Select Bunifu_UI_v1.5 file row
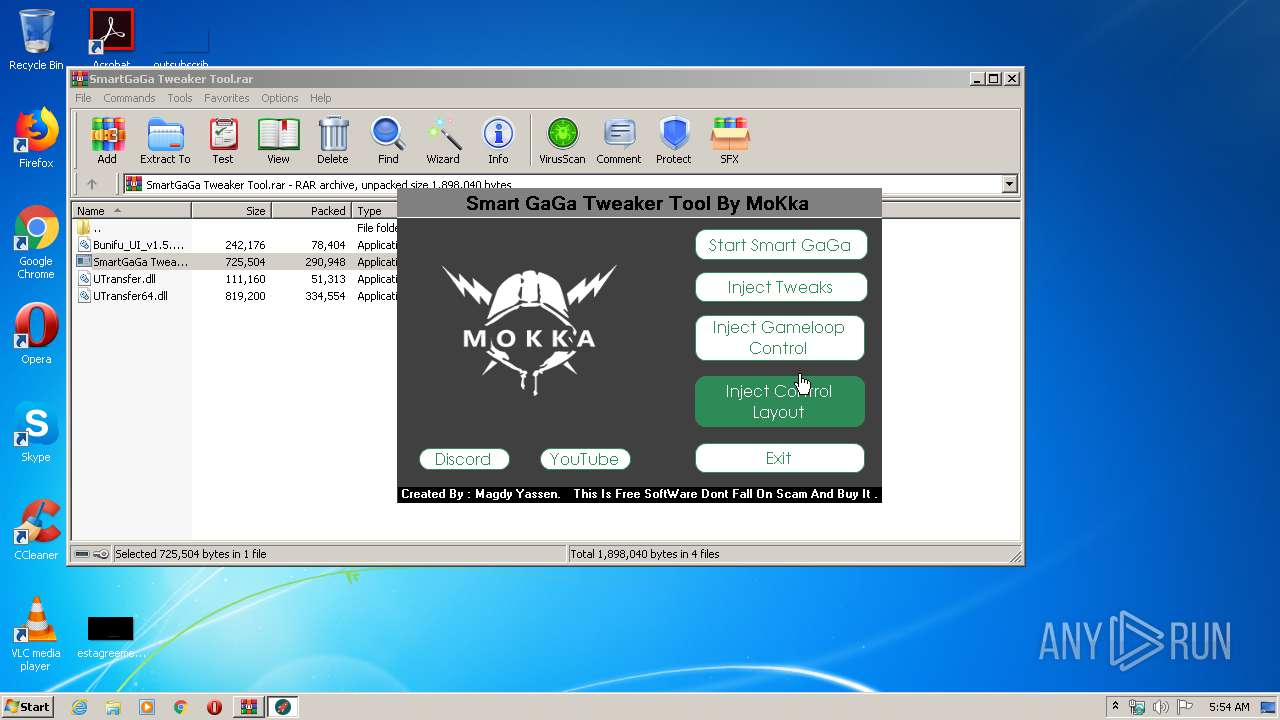1280x720 pixels. pyautogui.click(x=235, y=245)
